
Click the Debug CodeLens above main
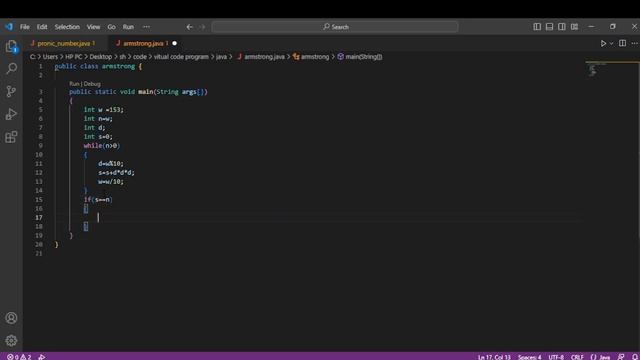92,84
